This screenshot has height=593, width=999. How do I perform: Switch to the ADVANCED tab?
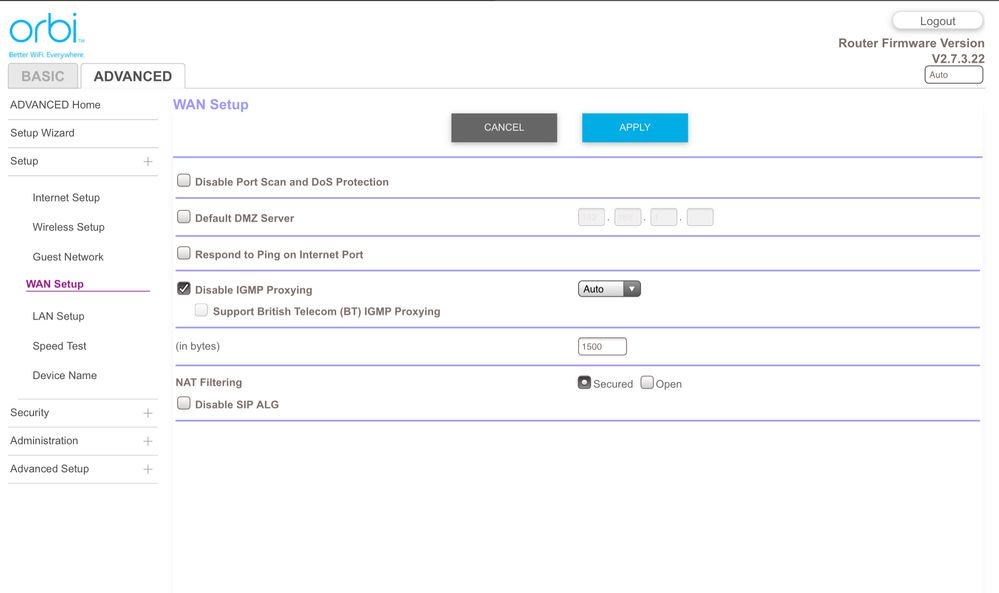(132, 76)
